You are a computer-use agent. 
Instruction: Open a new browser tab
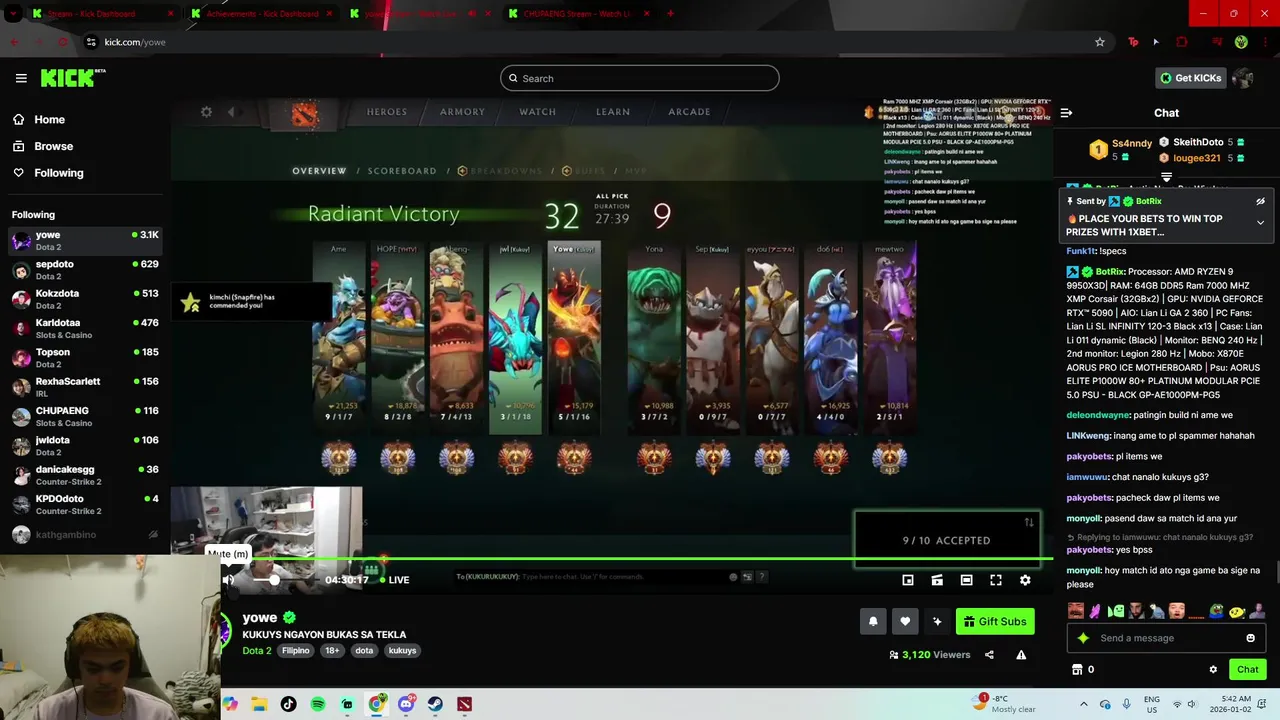(670, 14)
